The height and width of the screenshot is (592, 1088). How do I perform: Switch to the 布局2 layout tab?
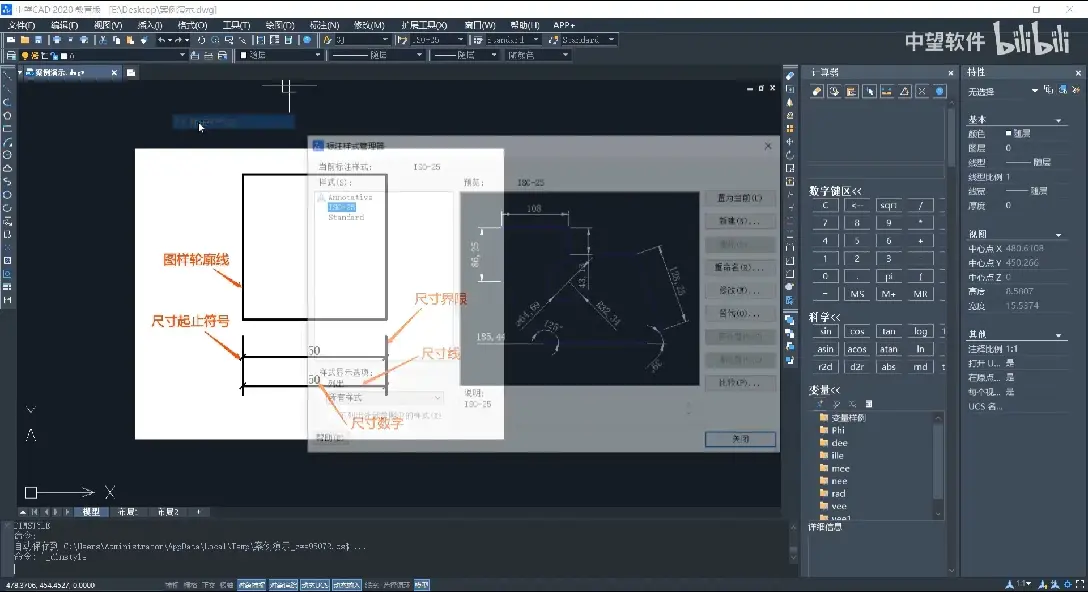[167, 512]
